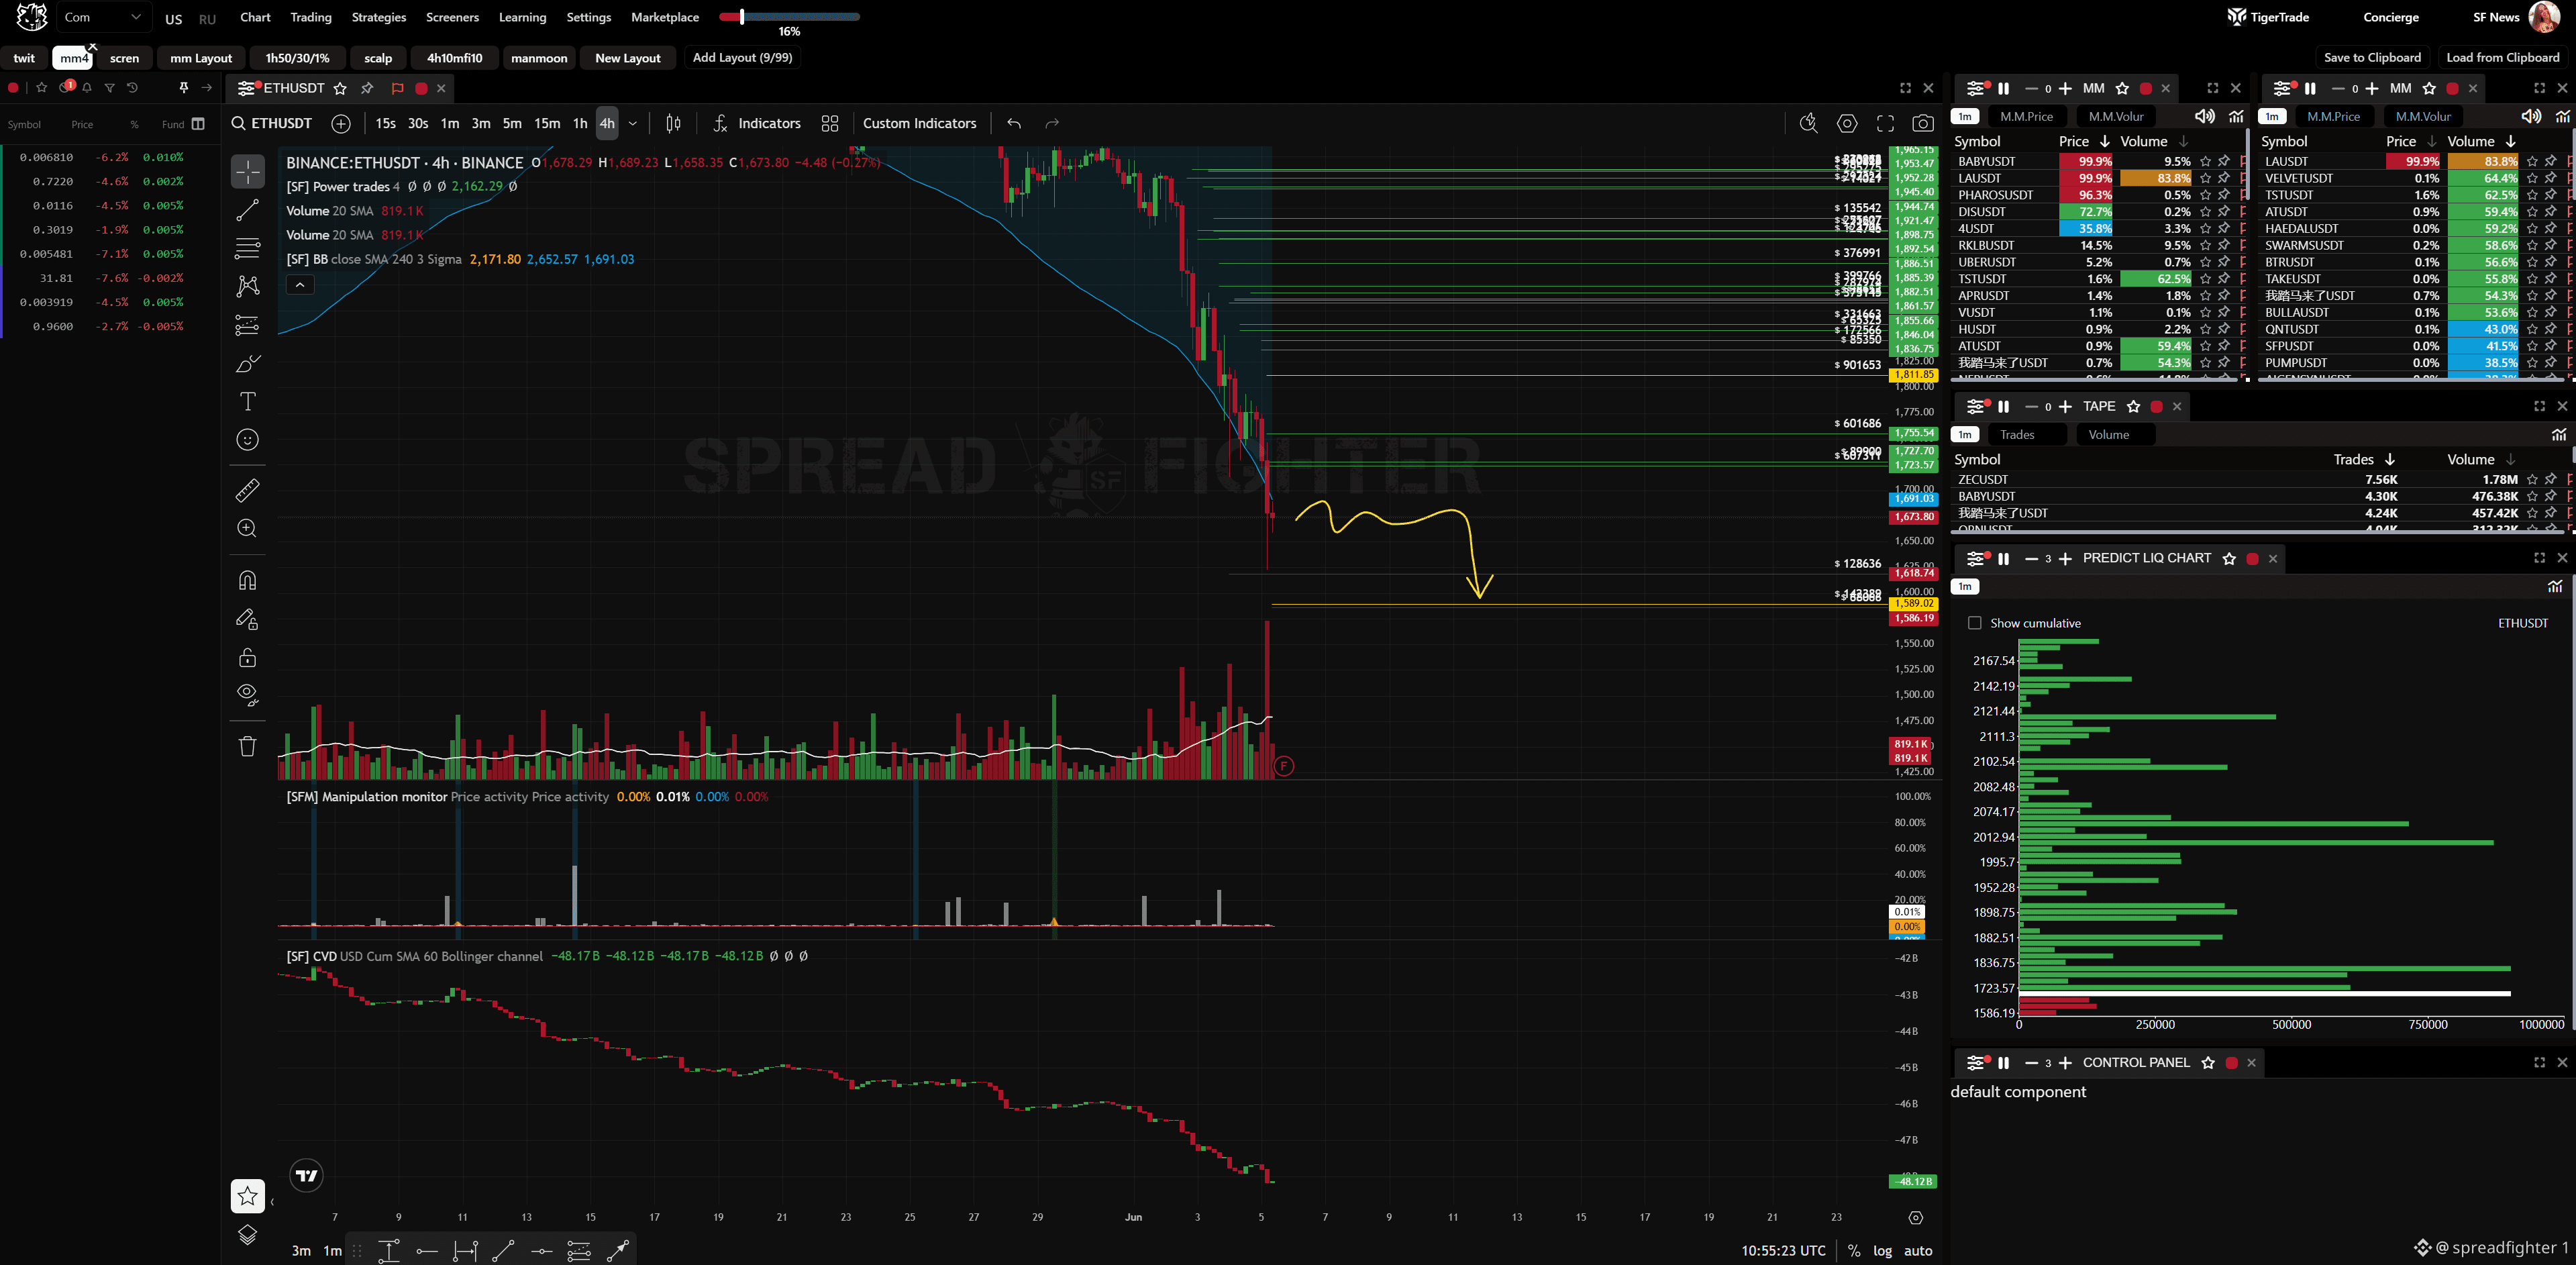The height and width of the screenshot is (1265, 2576).
Task: Open the Screeners menu
Action: (x=452, y=17)
